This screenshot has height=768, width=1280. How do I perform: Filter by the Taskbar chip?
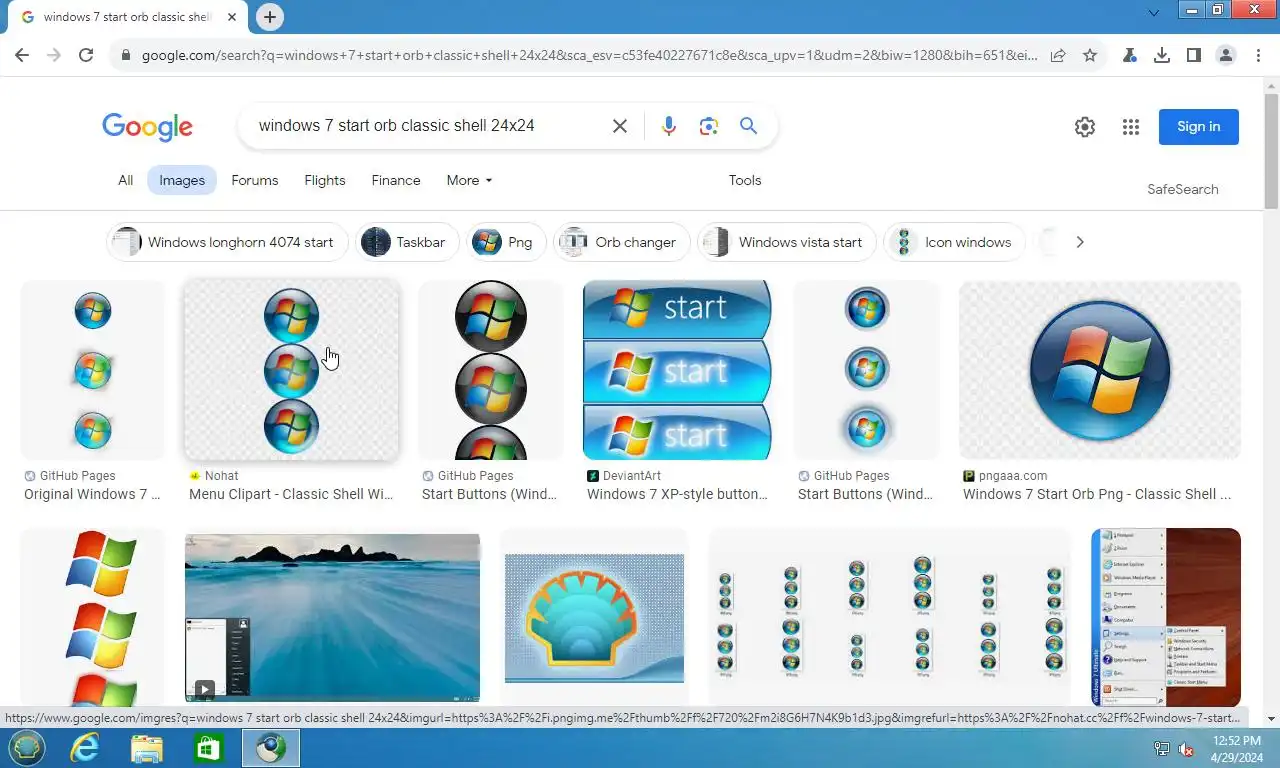(x=407, y=242)
